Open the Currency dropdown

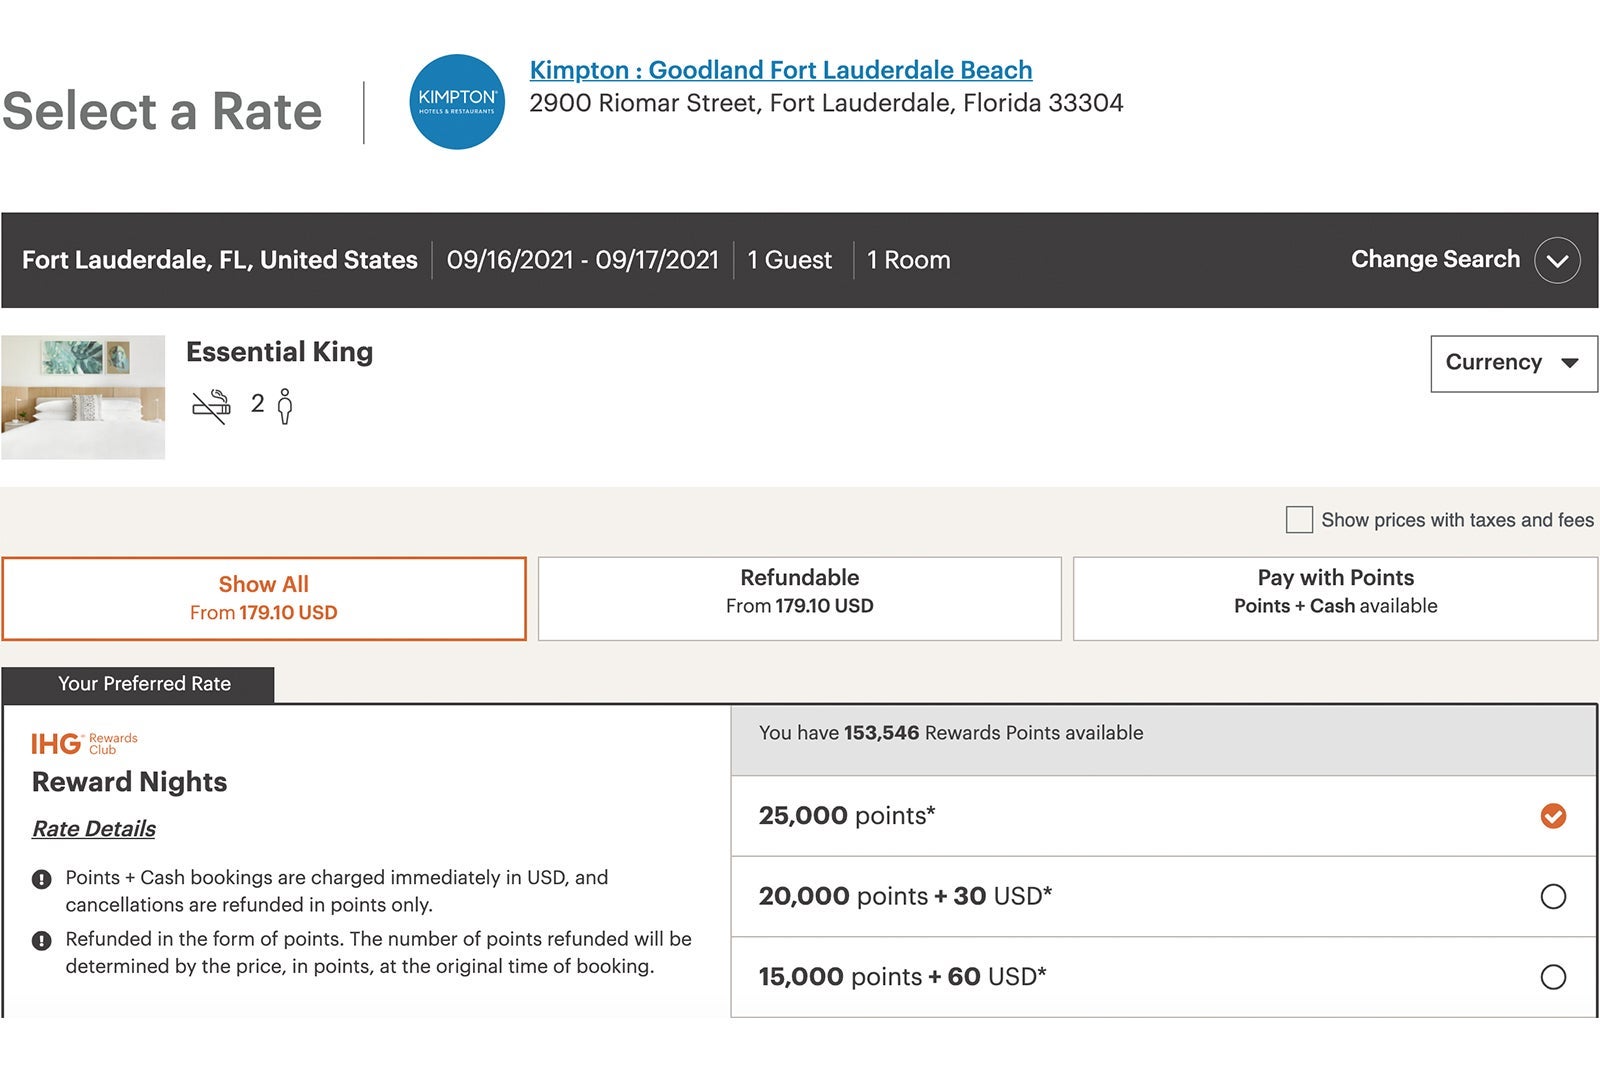click(x=1513, y=363)
